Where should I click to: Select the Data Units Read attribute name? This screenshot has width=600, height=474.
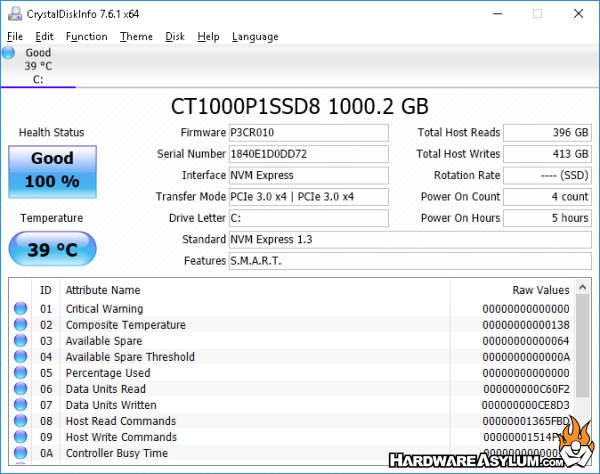pyautogui.click(x=106, y=389)
